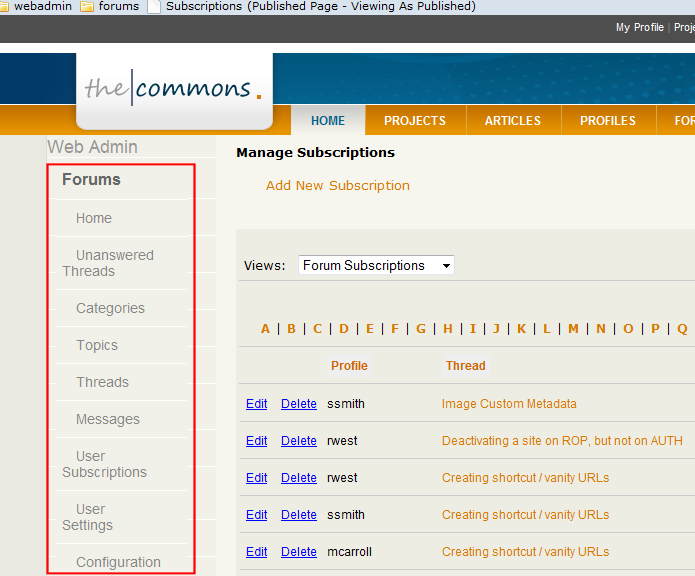
Task: Click the forums folder icon in breadcrumb
Action: click(86, 7)
